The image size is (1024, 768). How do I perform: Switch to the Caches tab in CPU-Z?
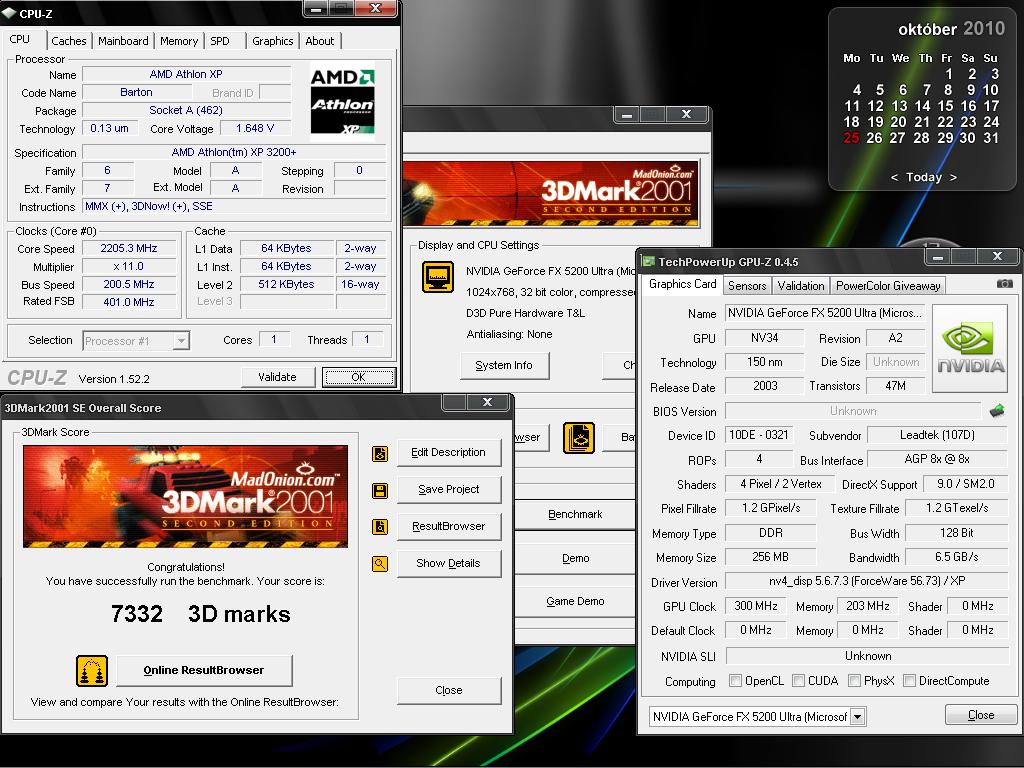click(69, 40)
